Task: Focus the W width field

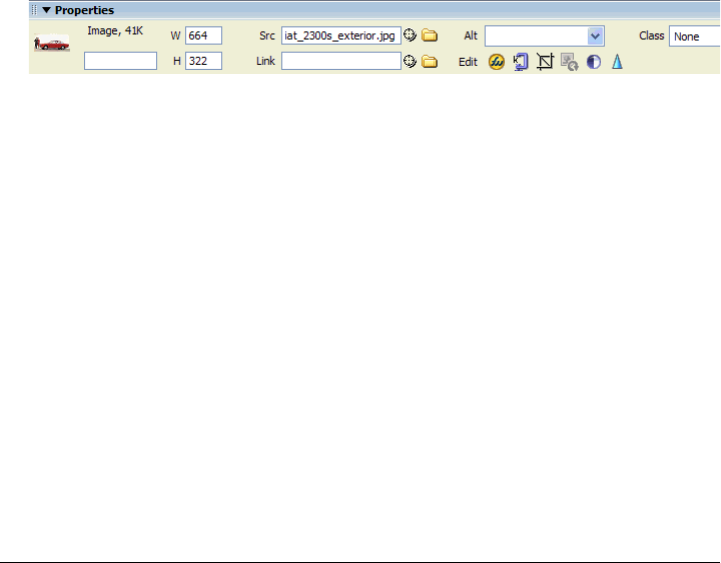Action: (x=204, y=35)
